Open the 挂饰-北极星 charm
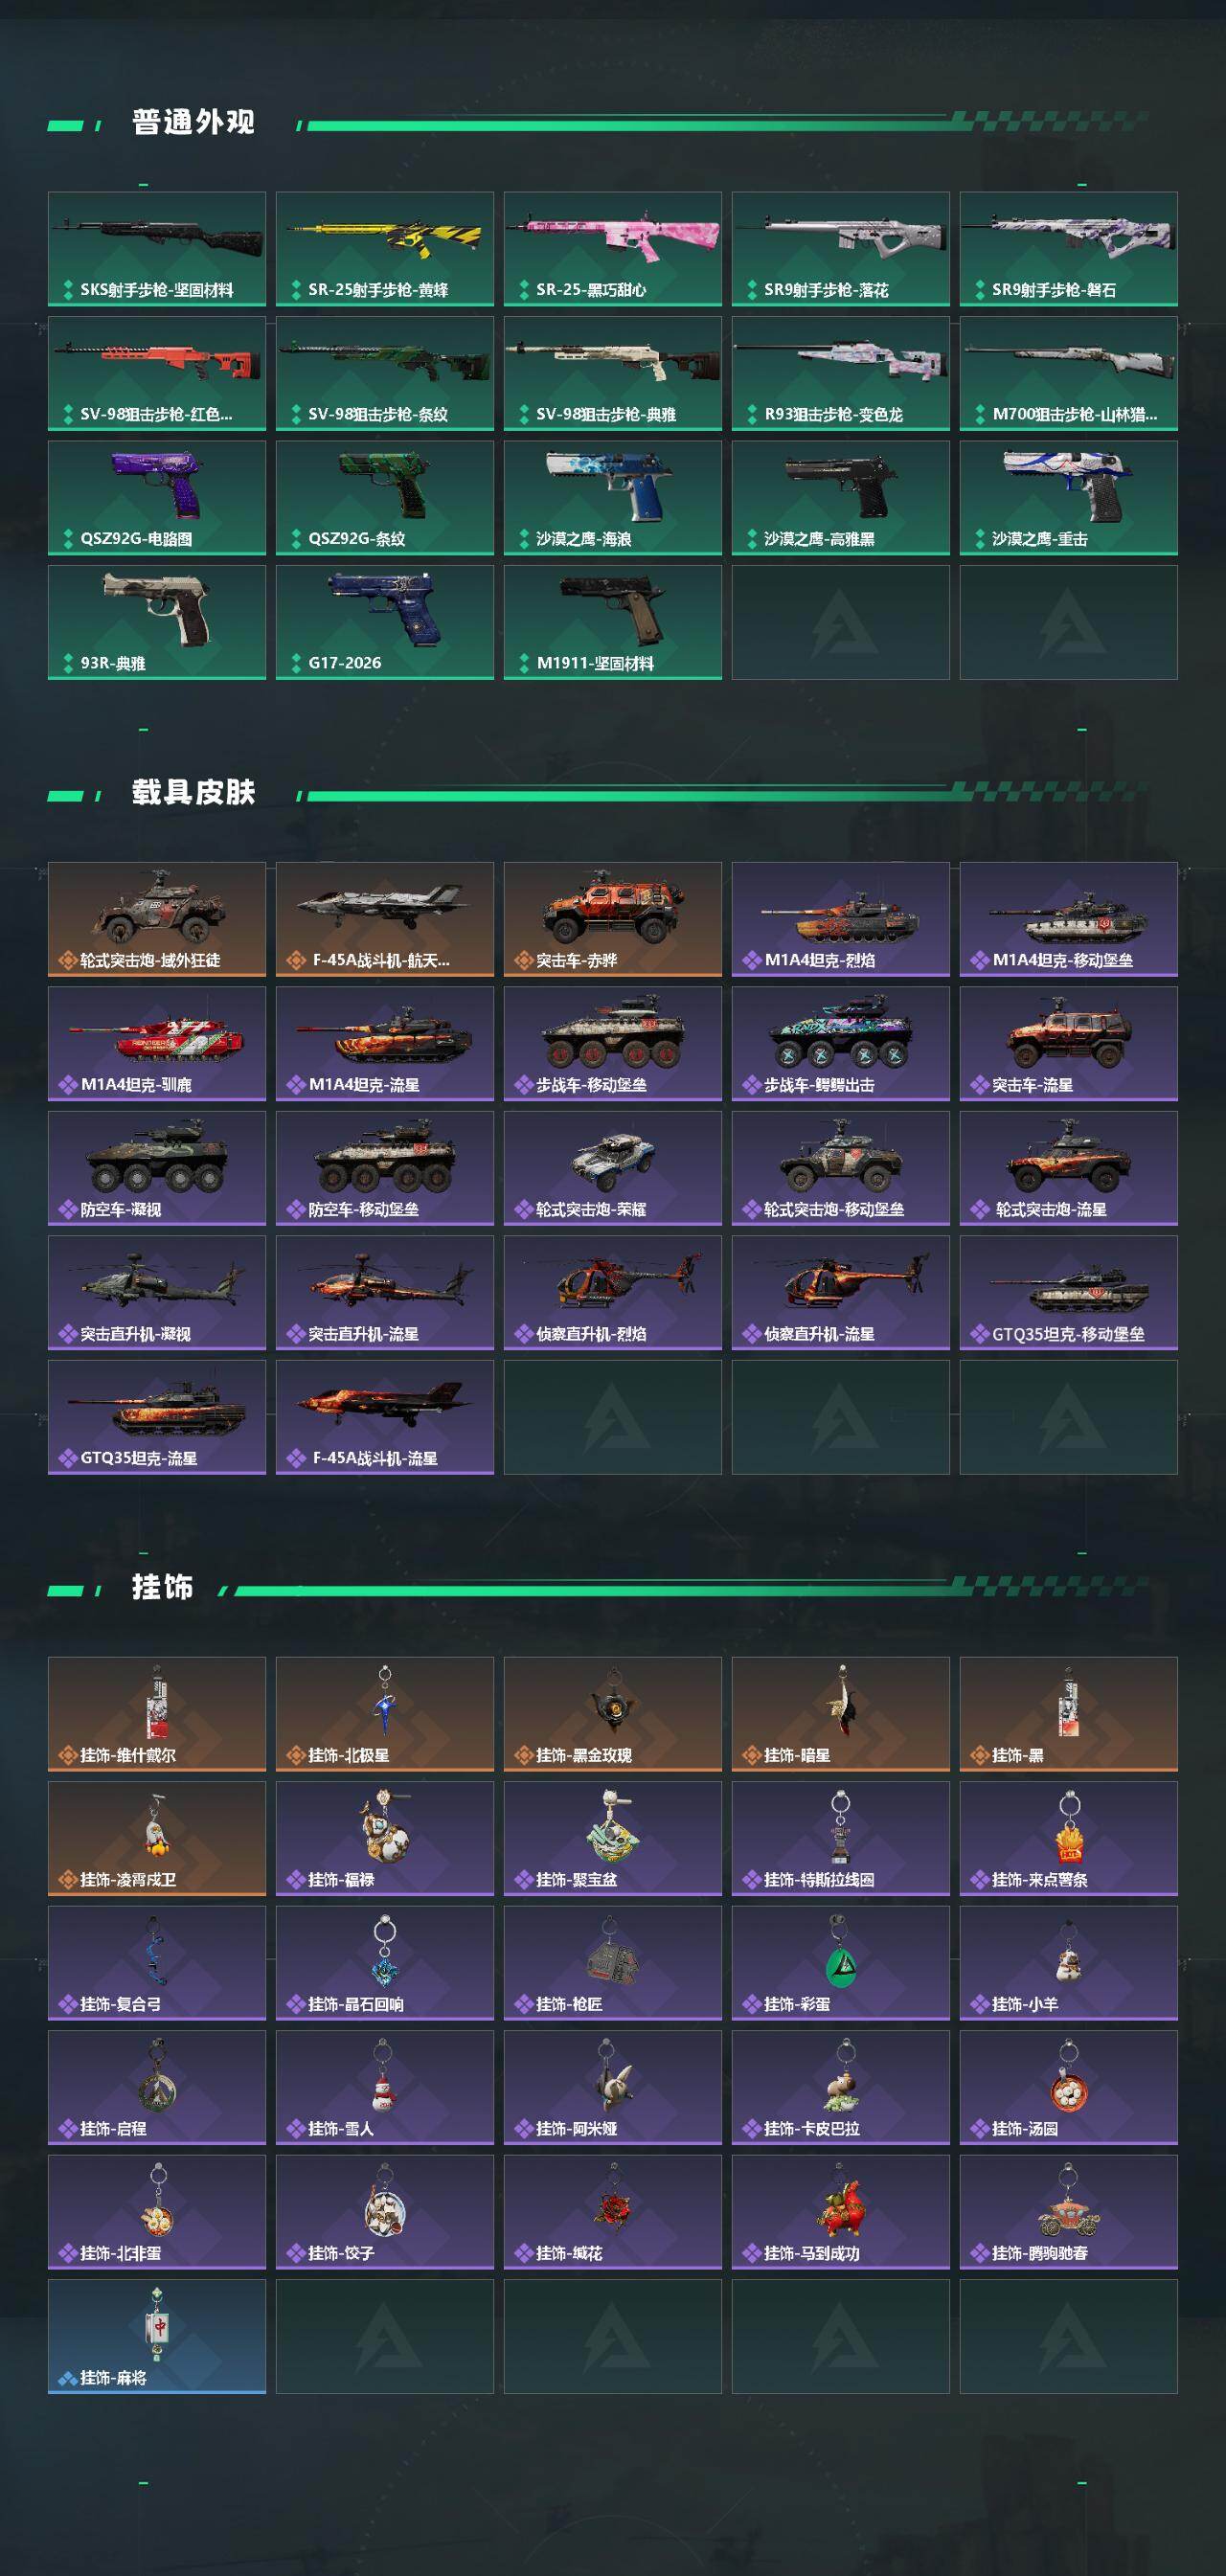 [x=385, y=1714]
